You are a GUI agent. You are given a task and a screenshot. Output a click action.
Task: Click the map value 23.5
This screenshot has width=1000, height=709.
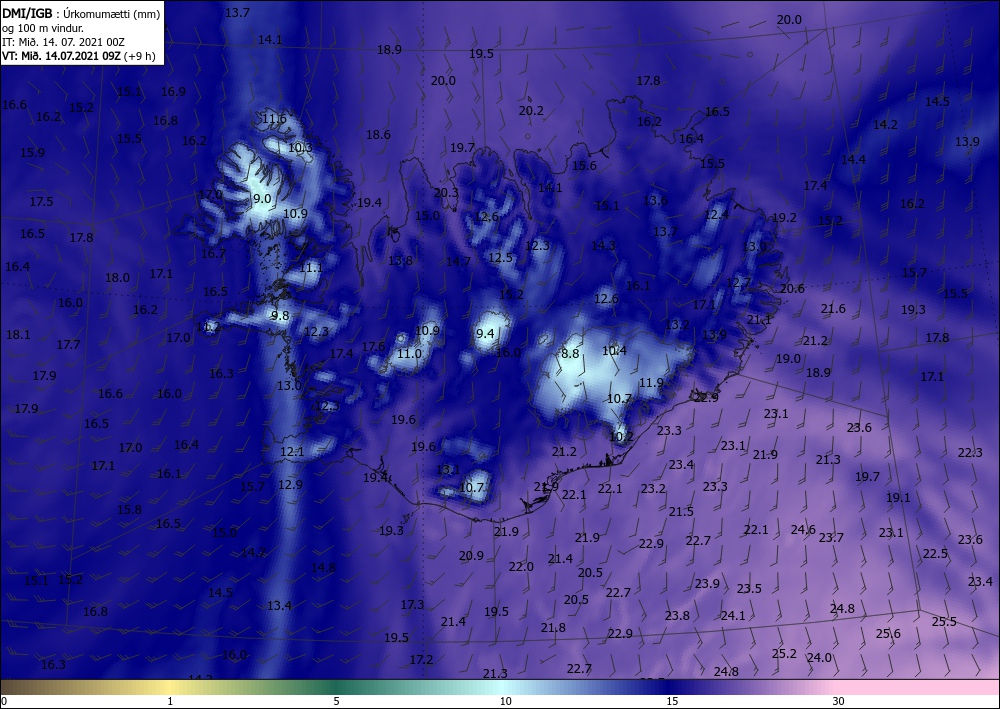tap(749, 588)
